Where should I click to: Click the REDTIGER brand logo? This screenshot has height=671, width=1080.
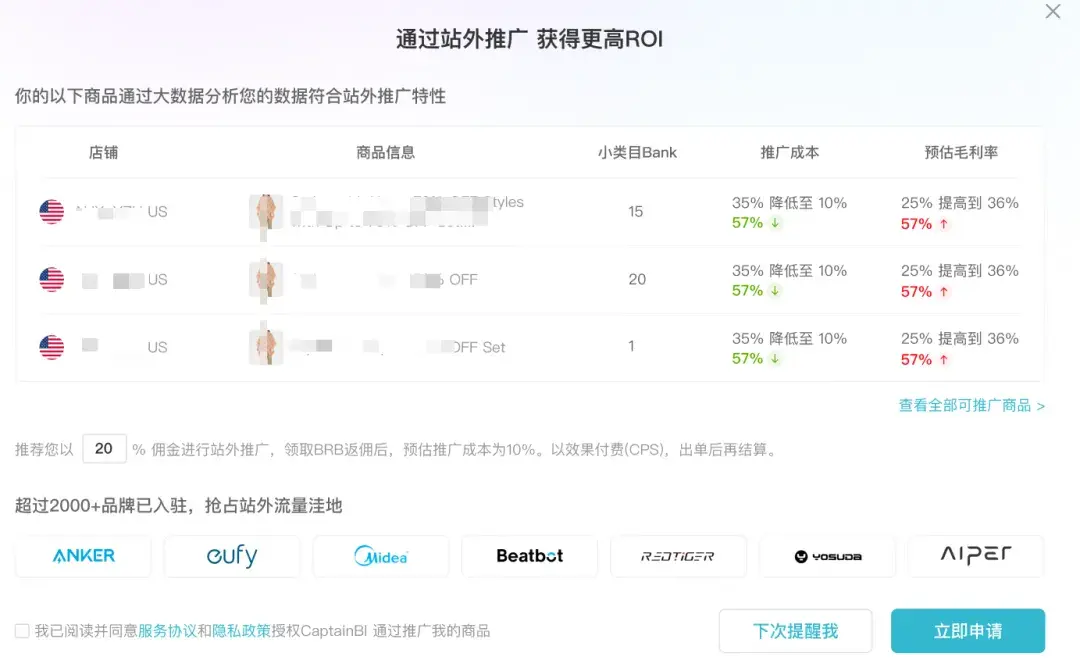coord(678,556)
